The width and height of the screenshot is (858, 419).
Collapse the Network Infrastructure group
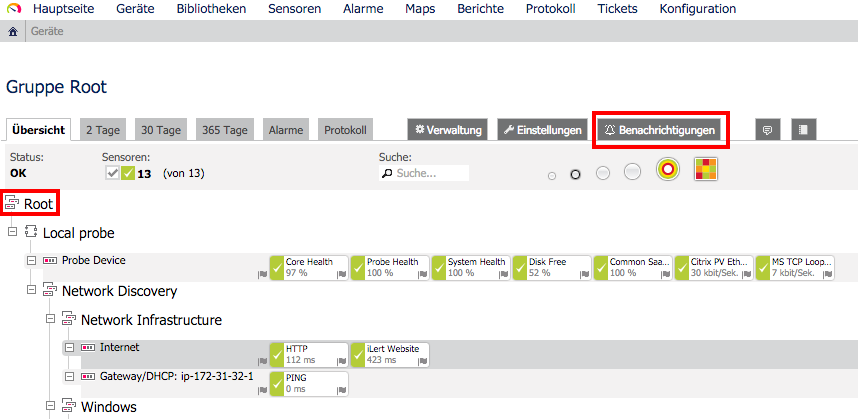click(50, 318)
